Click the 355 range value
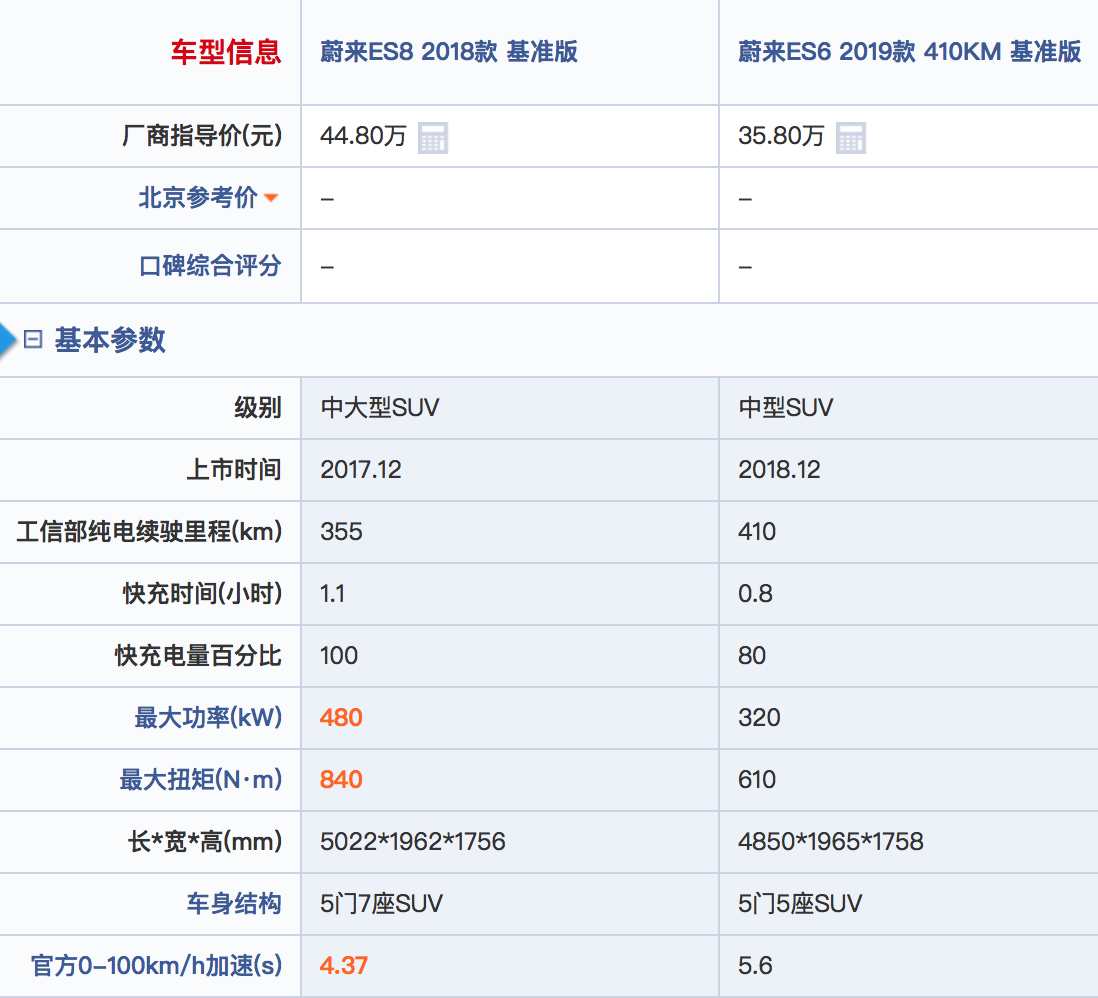Image resolution: width=1098 pixels, height=998 pixels. pyautogui.click(x=341, y=532)
